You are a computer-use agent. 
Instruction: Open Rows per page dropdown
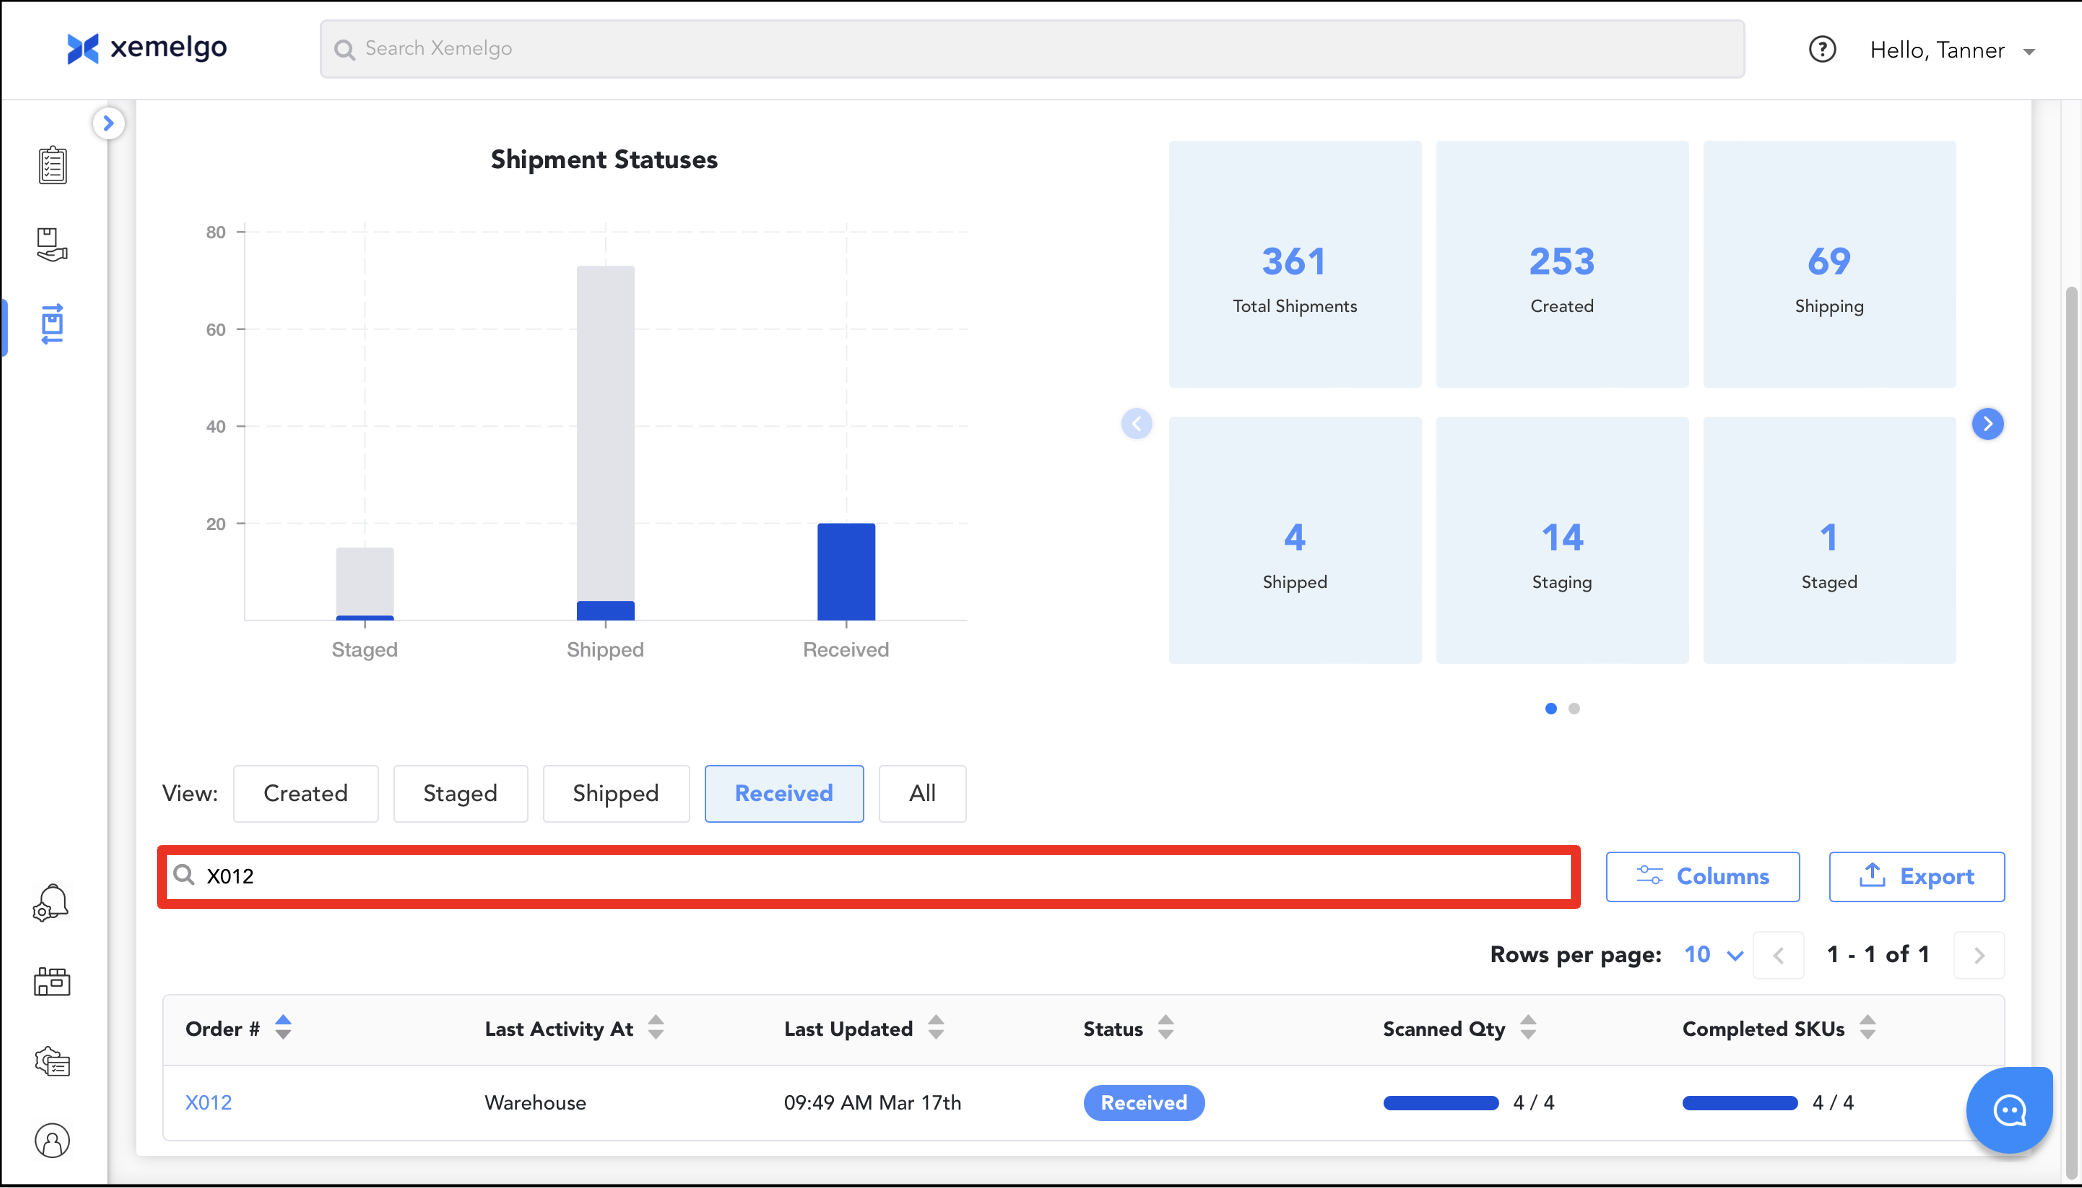1713,954
